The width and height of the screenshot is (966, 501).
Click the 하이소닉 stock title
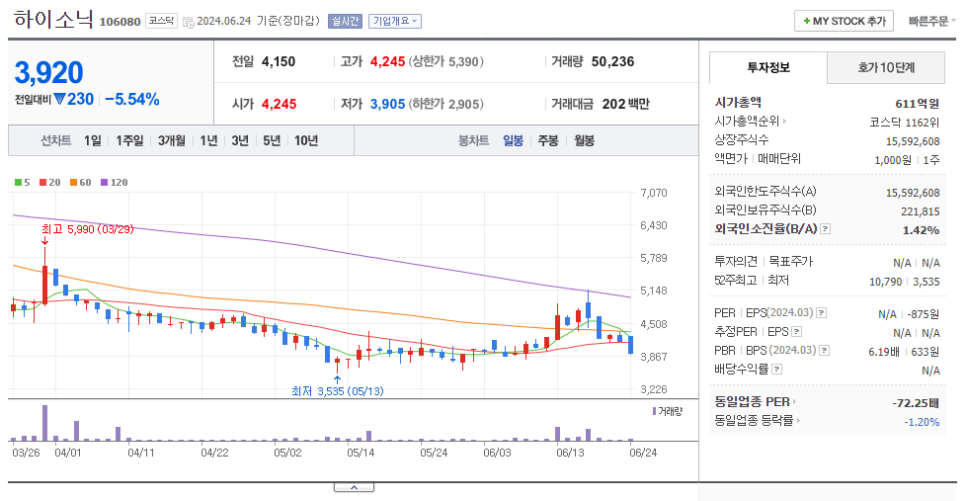[54, 20]
